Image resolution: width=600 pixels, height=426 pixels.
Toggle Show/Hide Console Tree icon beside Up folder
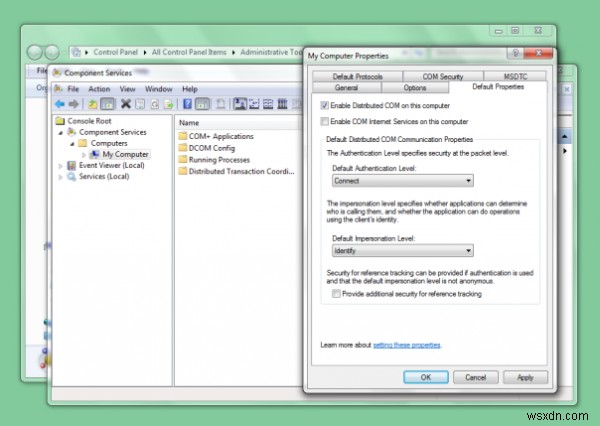pyautogui.click(x=108, y=104)
